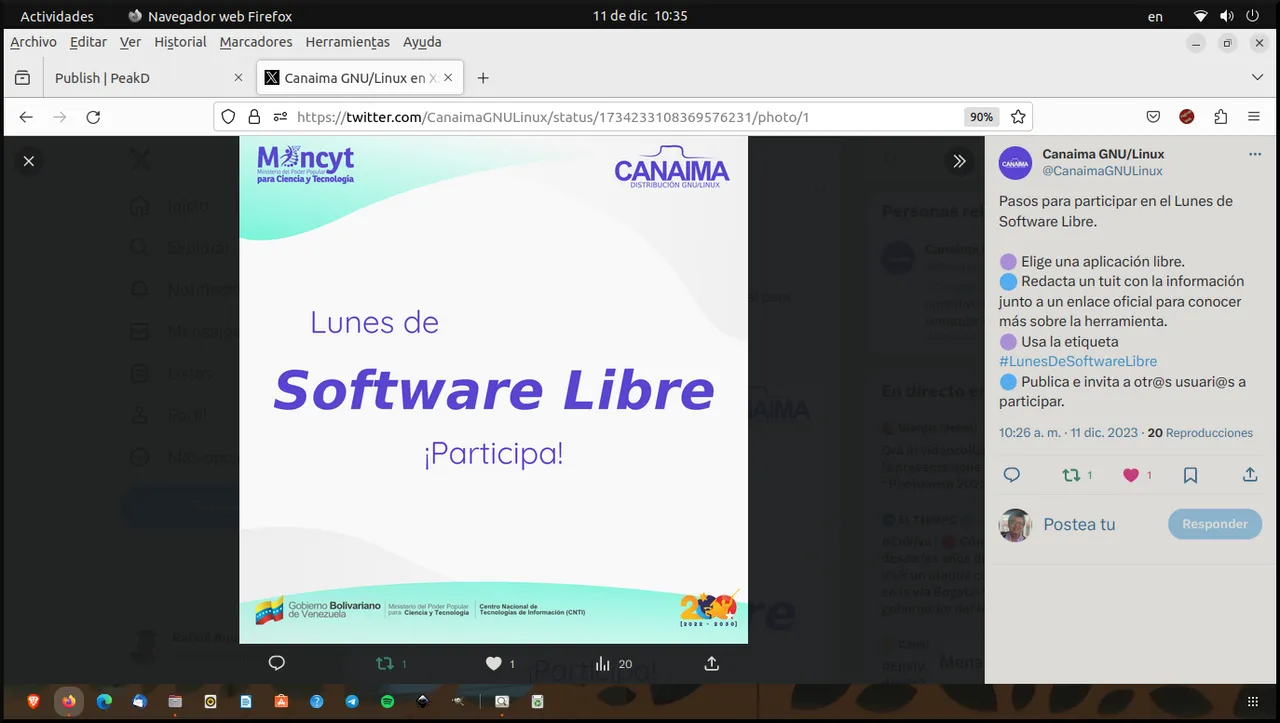Screen dimensions: 1280x723
Task: Open the orange Software store dock icon
Action: (x=281, y=702)
